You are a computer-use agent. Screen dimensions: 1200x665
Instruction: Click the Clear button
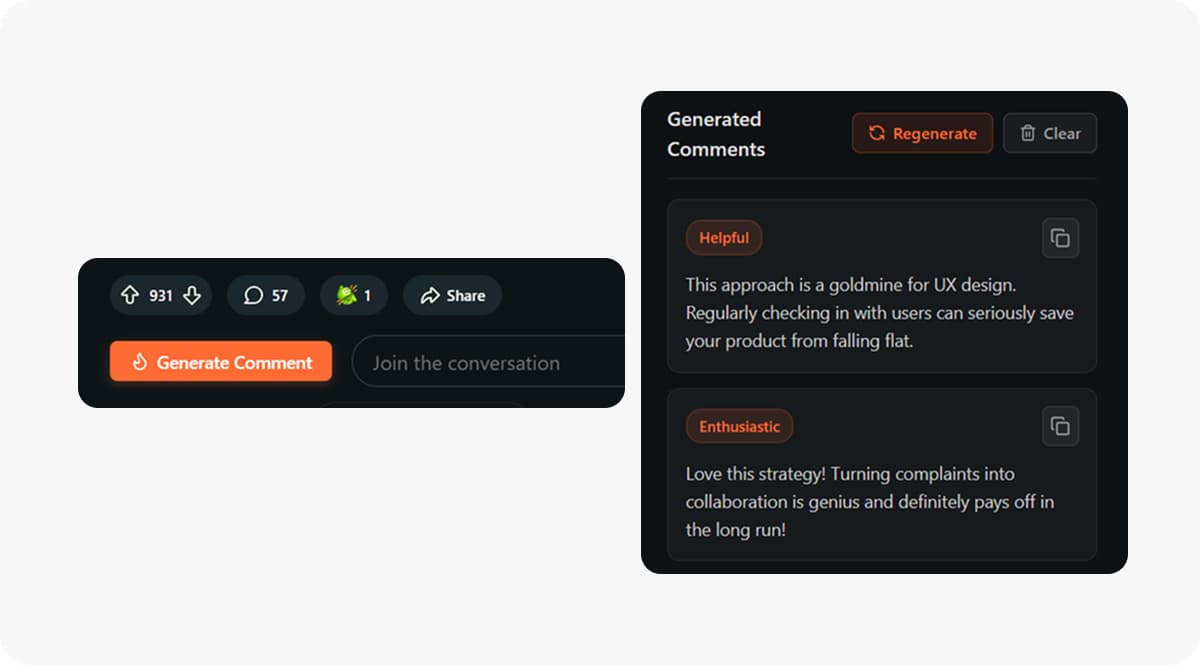pyautogui.click(x=1049, y=133)
